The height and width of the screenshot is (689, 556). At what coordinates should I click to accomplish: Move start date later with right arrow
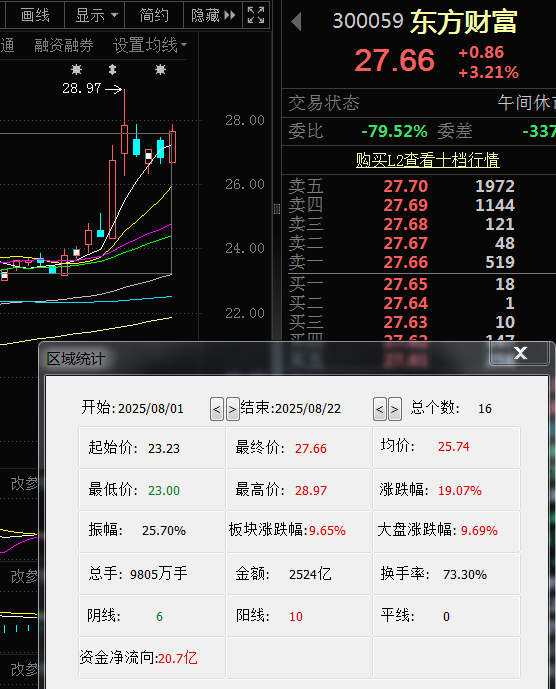pyautogui.click(x=233, y=409)
